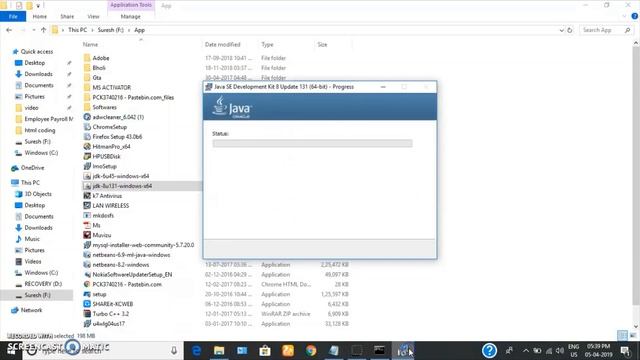
Task: Select the HitmanPro_x64 file
Action: [111, 147]
